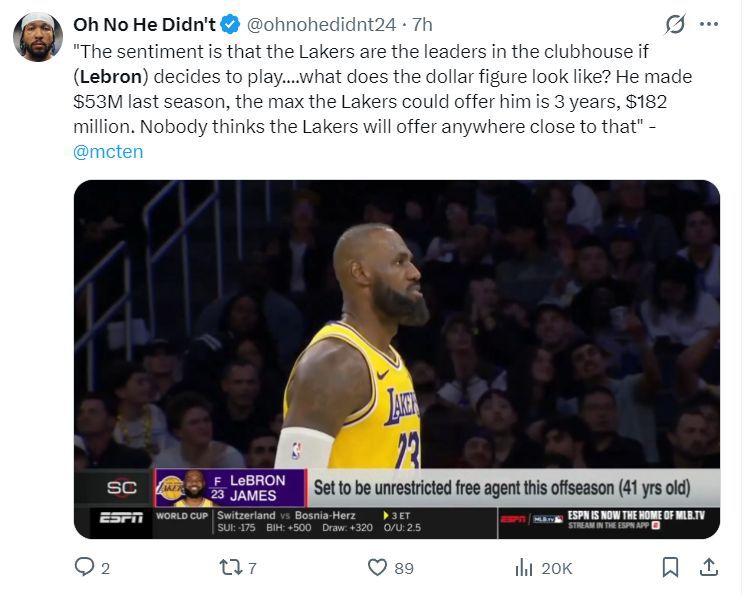Open the three-dot more options menu
This screenshot has height=595, width=744.
tap(709, 24)
